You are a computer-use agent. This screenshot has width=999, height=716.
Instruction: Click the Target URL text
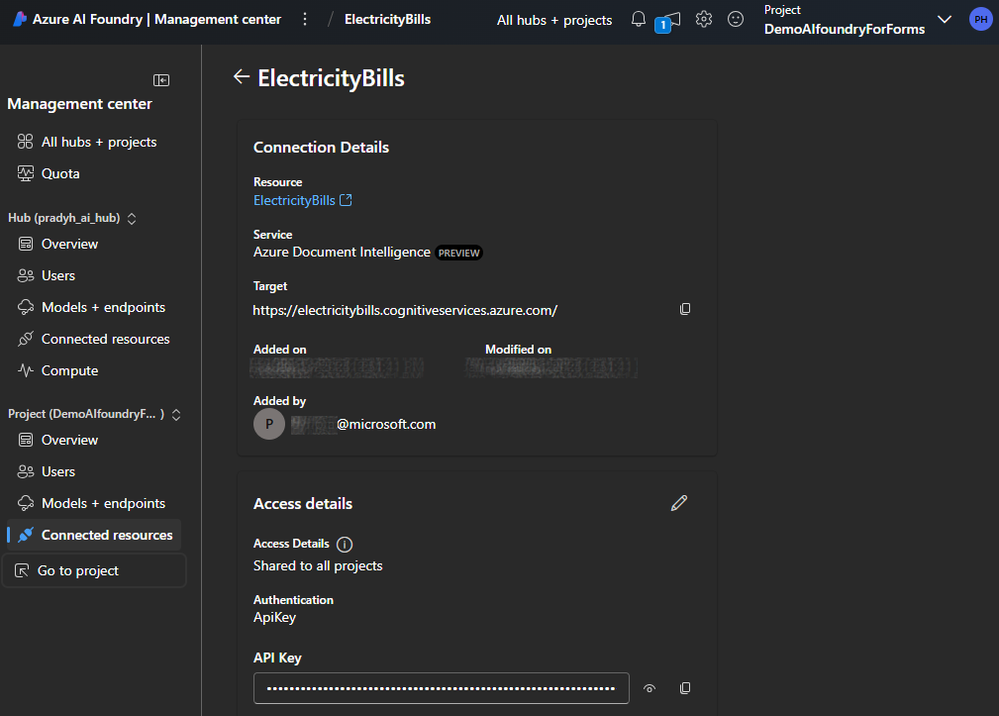tap(405, 310)
